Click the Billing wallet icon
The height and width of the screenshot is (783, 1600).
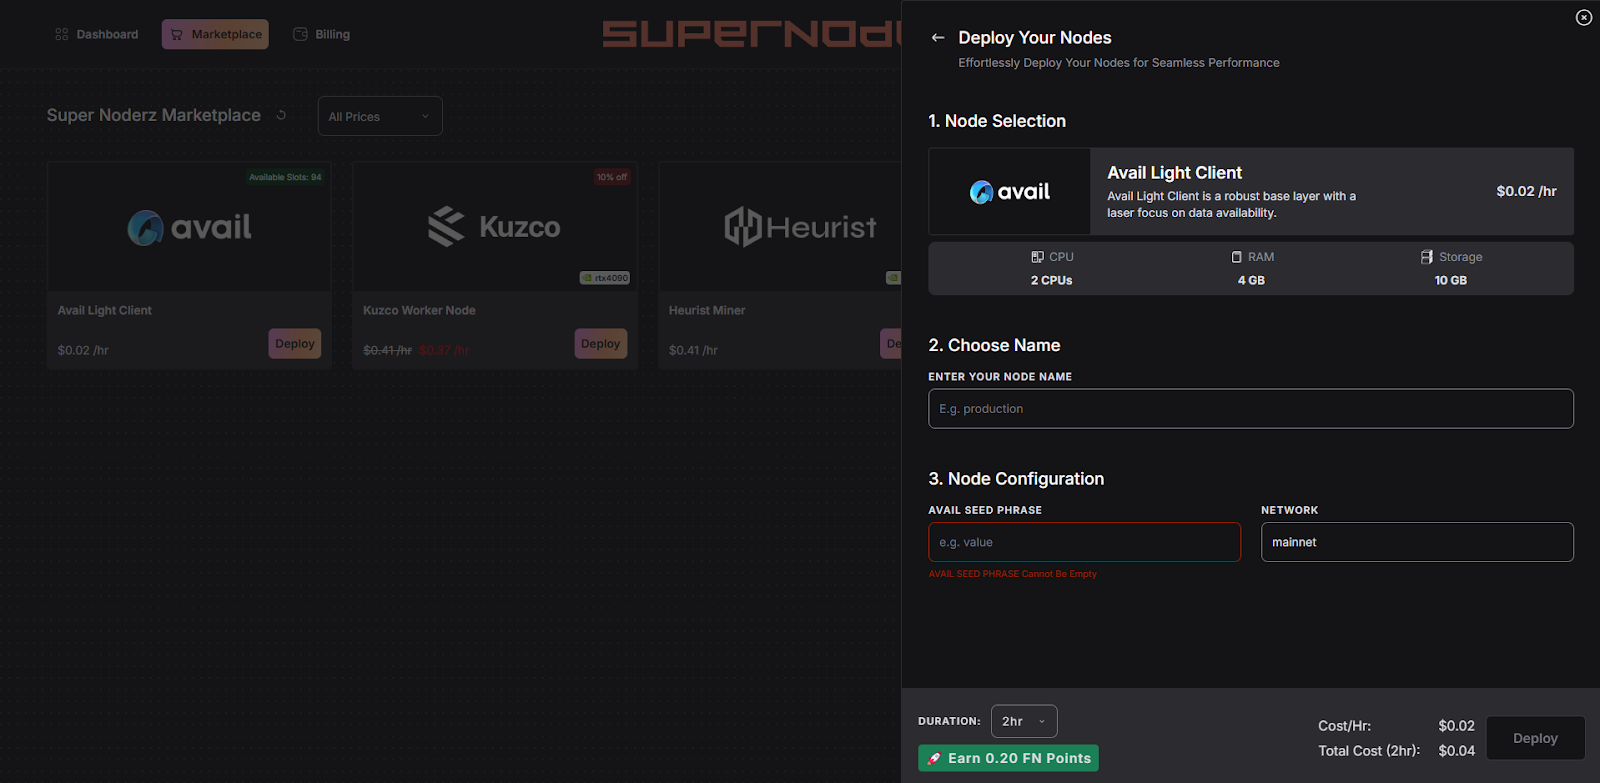[x=300, y=34]
